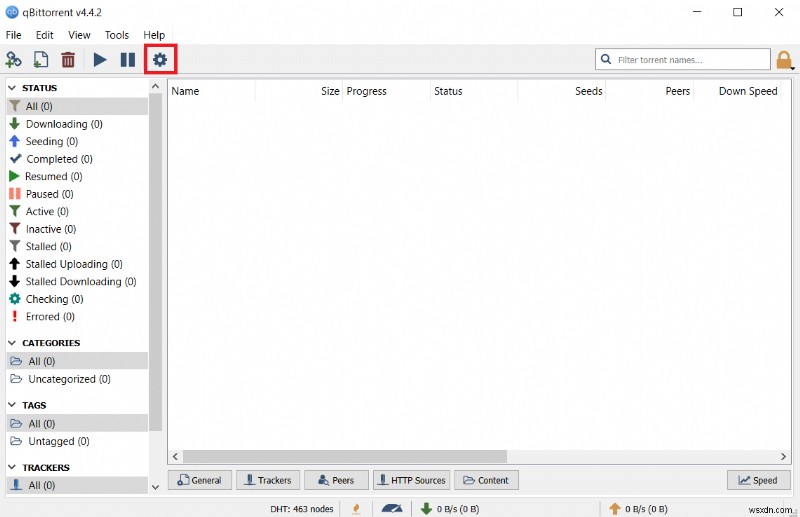The image size is (800, 517).
Task: Sort by Down Speed column header
Action: click(x=737, y=91)
